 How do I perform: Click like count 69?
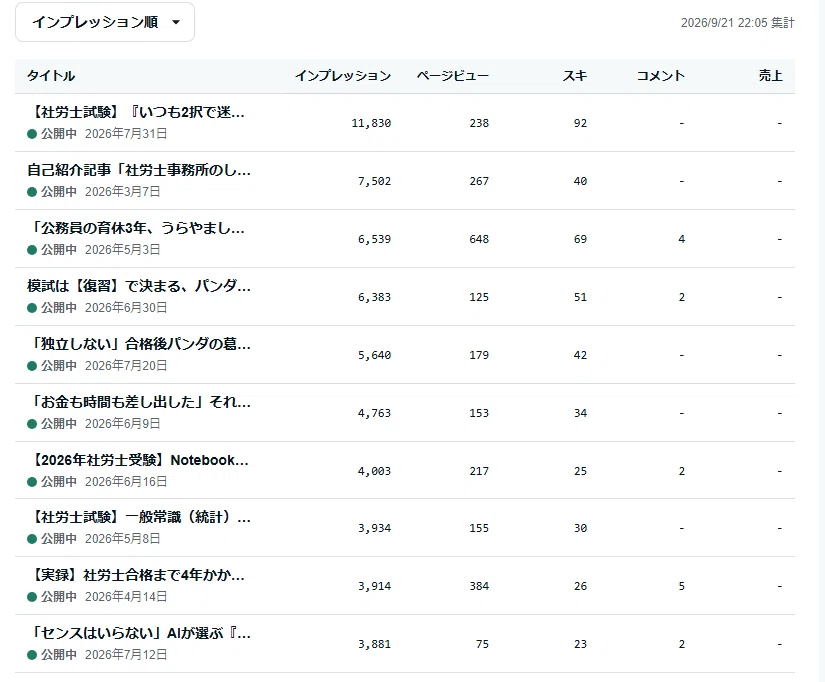pyautogui.click(x=580, y=239)
